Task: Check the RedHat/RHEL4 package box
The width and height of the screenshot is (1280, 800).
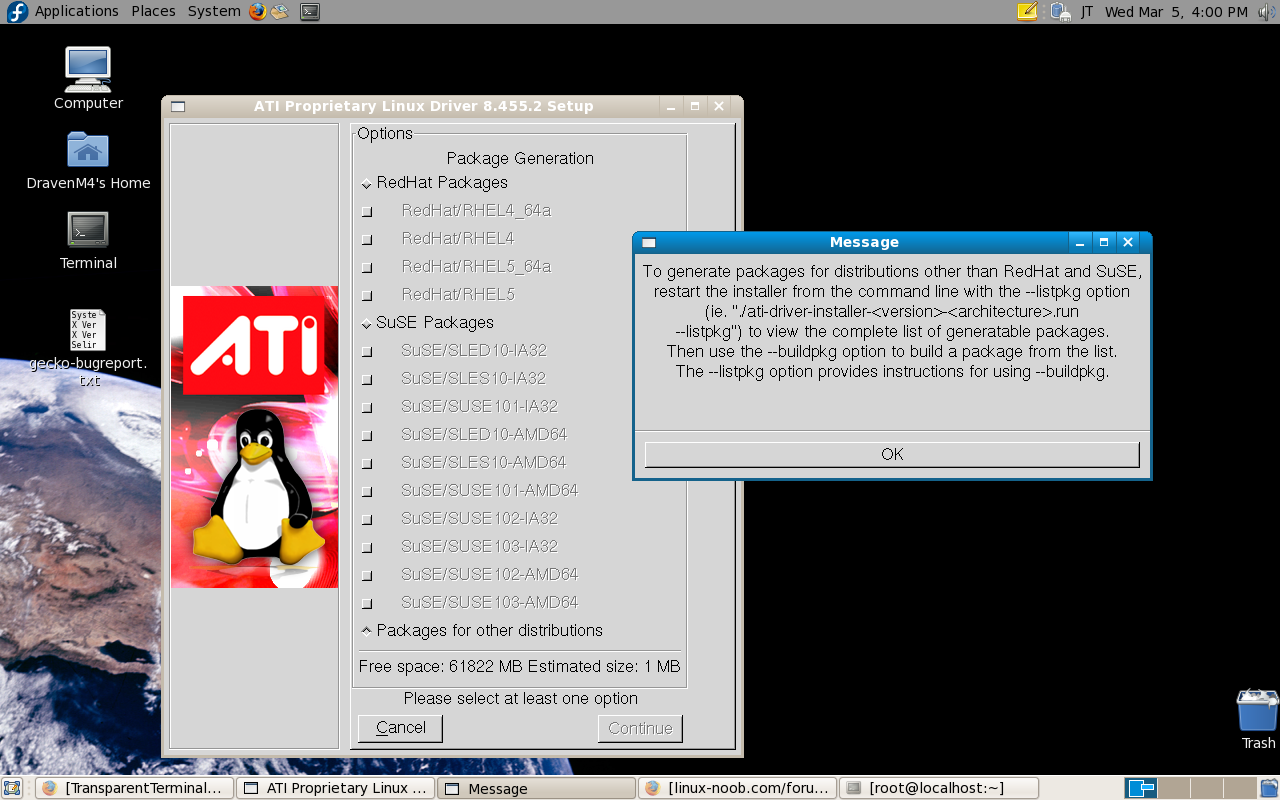Action: pos(367,239)
